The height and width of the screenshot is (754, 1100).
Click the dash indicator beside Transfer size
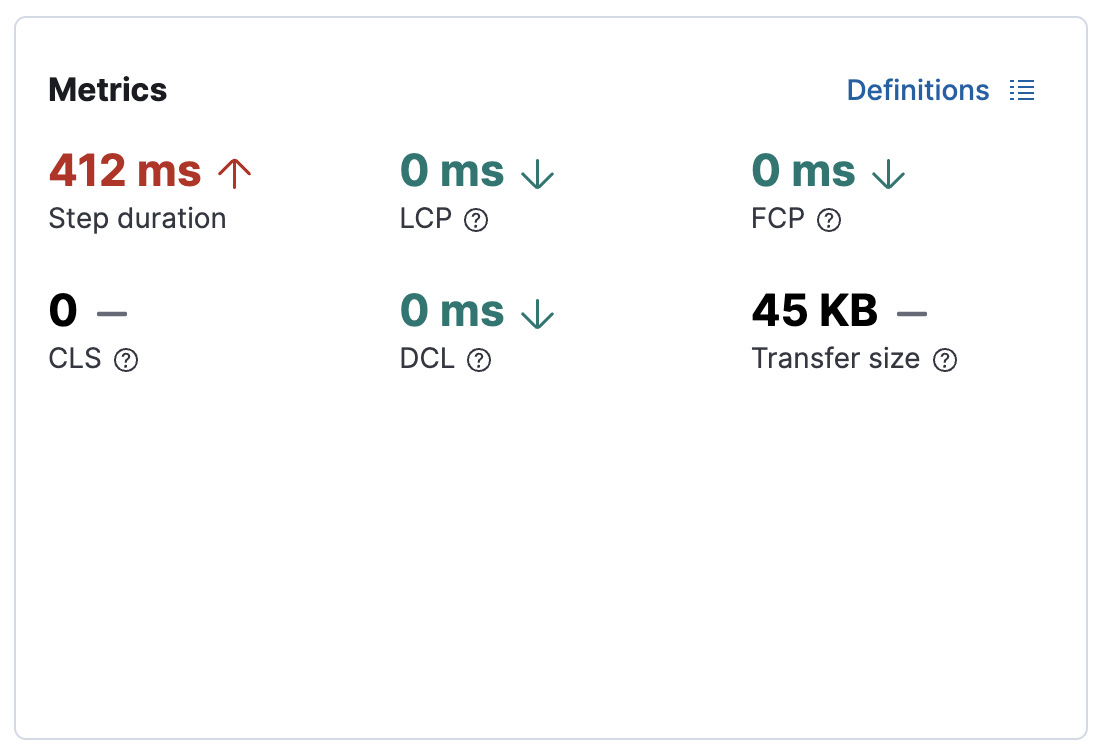911,312
